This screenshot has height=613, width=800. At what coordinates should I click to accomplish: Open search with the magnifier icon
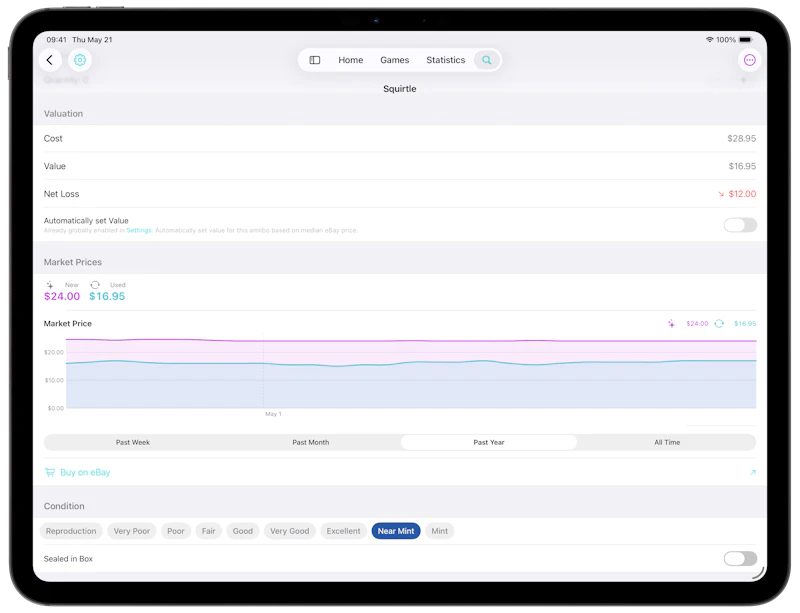pyautogui.click(x=487, y=60)
